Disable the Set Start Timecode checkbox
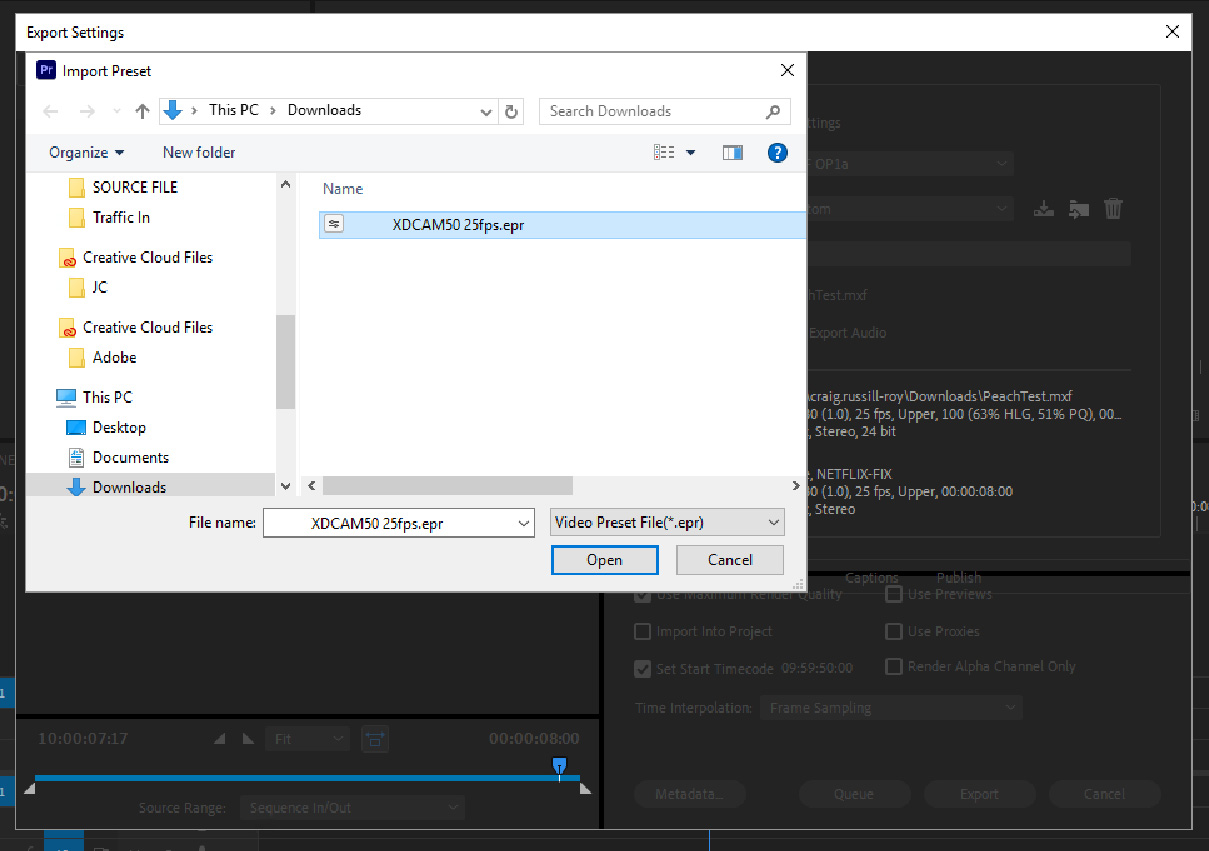The image size is (1209, 851). coord(642,667)
